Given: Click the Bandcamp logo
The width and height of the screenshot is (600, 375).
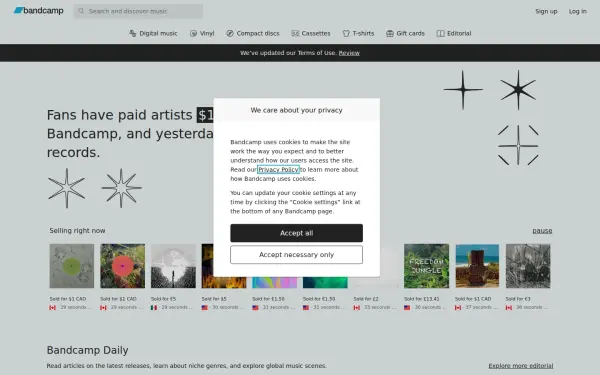Looking at the screenshot, I should click(x=39, y=11).
